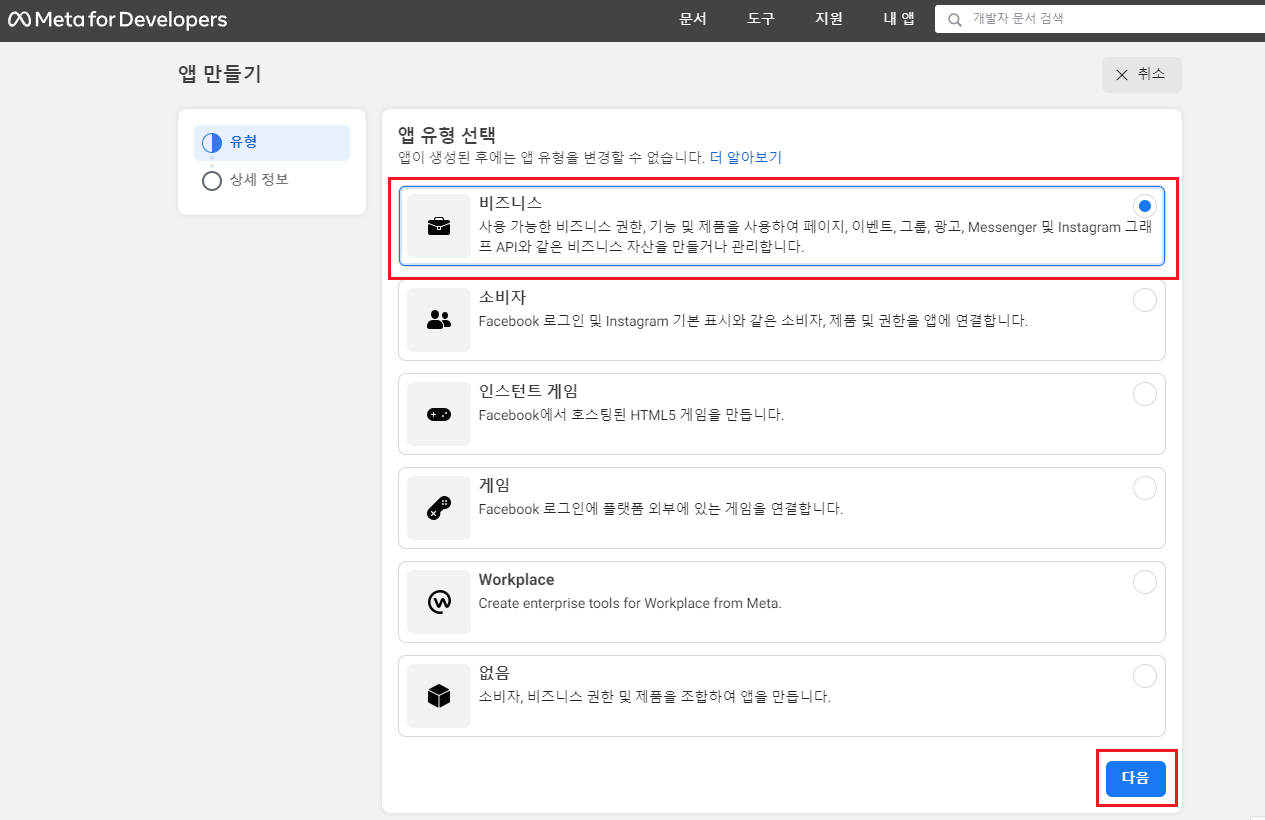This screenshot has height=820, width=1265.
Task: Click the 다음 button
Action: pyautogui.click(x=1136, y=778)
